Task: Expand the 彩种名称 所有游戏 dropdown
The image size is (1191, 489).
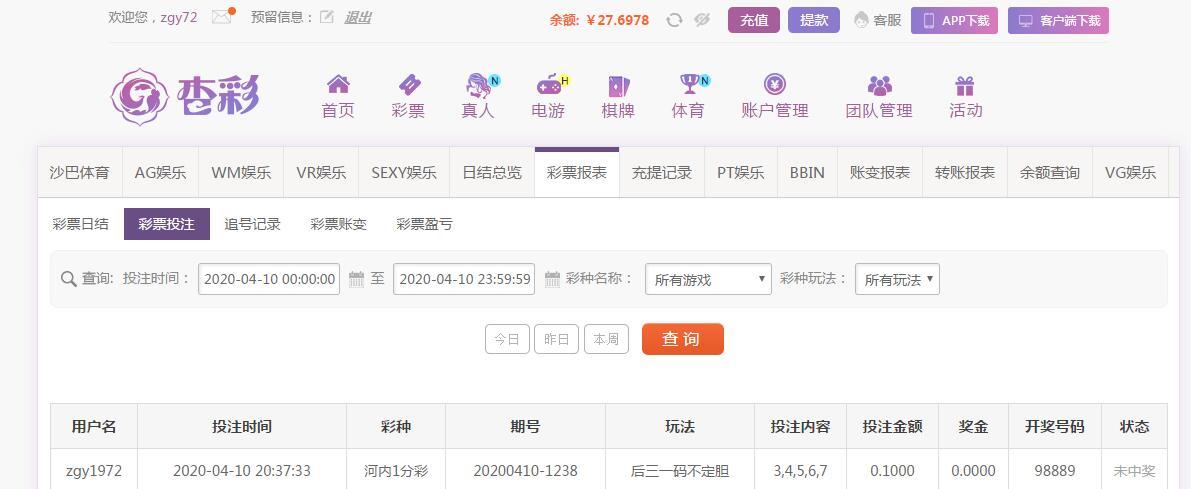Action: pos(708,280)
